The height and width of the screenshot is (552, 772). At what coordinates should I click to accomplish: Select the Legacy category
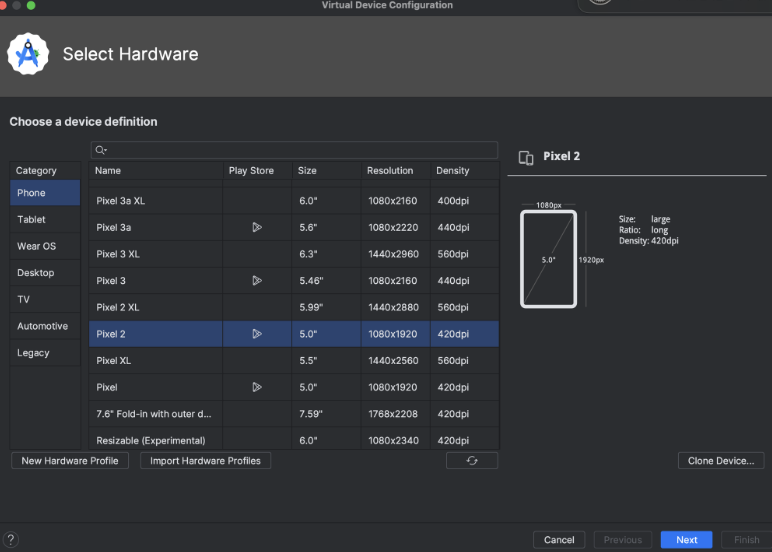[x=45, y=353]
